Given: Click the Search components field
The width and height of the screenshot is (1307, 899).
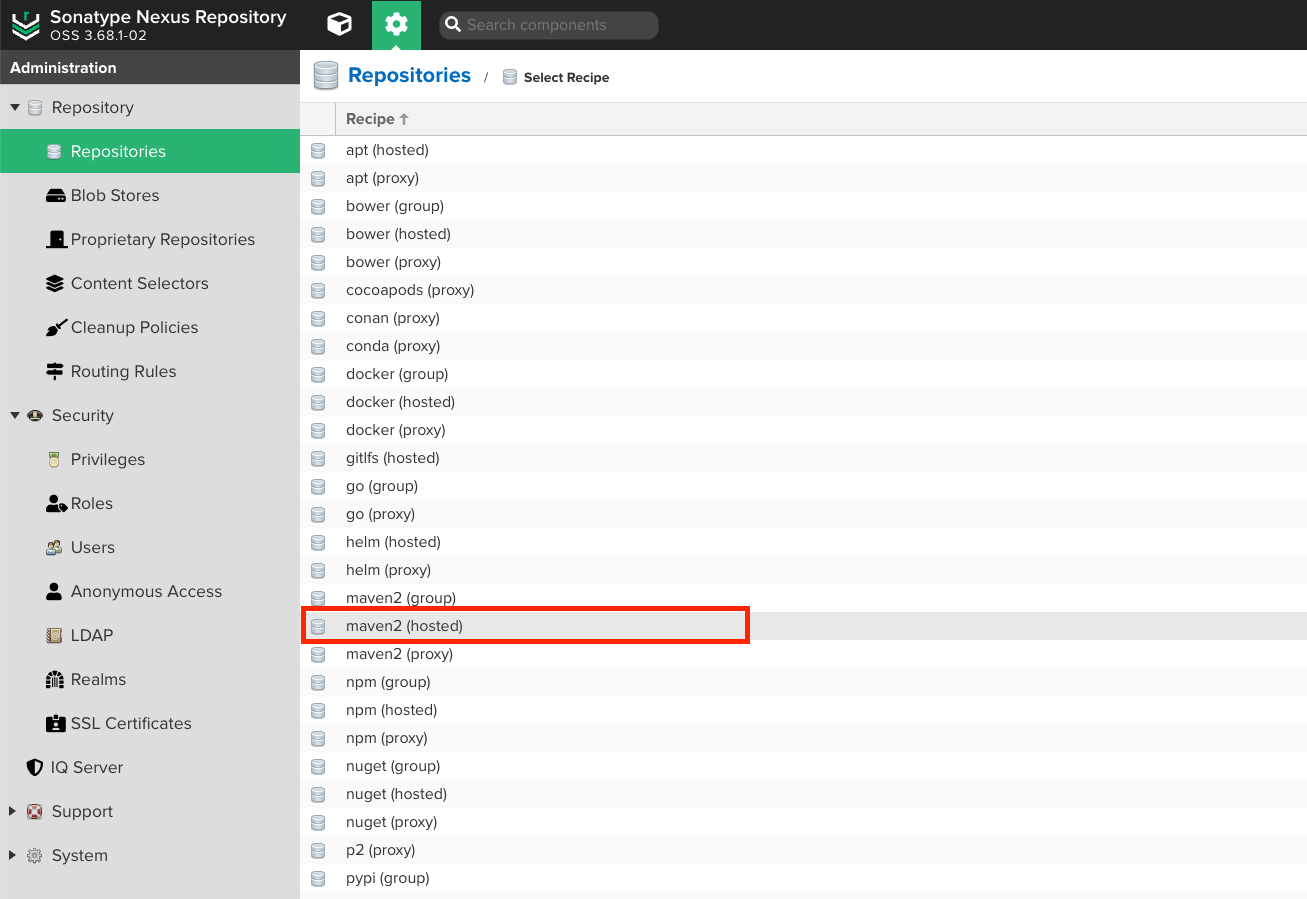Looking at the screenshot, I should [549, 25].
